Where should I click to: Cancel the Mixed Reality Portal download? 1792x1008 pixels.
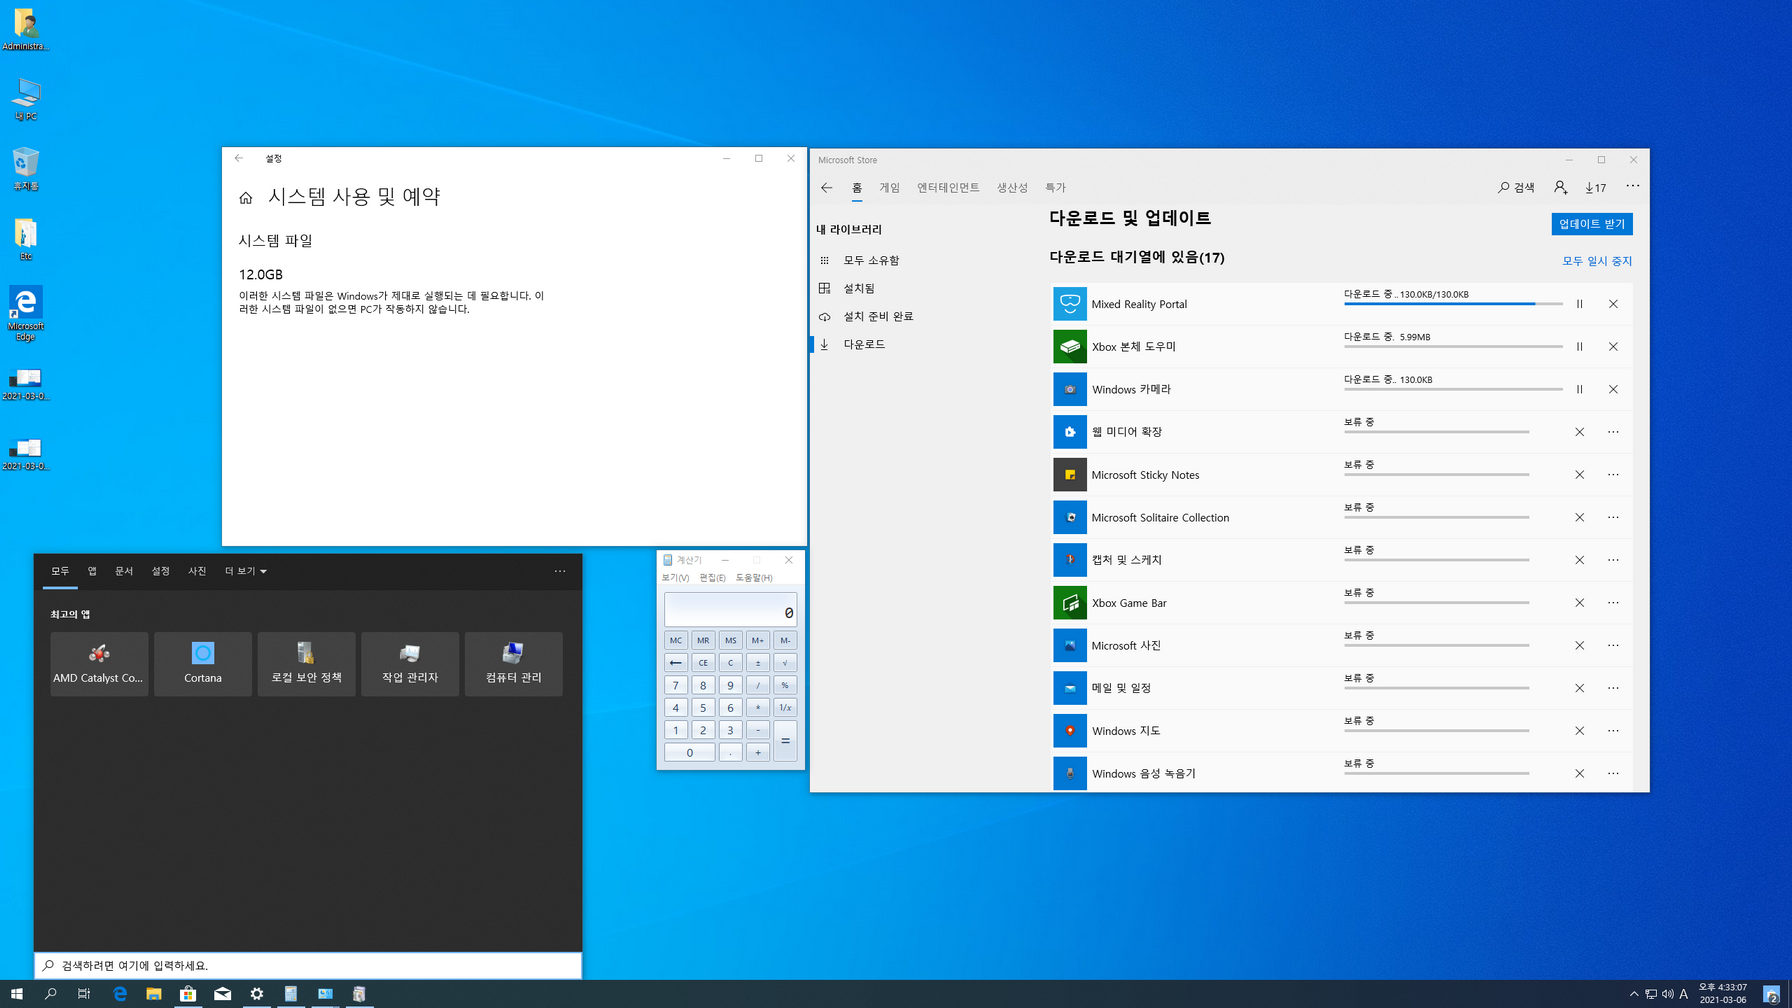1613,304
